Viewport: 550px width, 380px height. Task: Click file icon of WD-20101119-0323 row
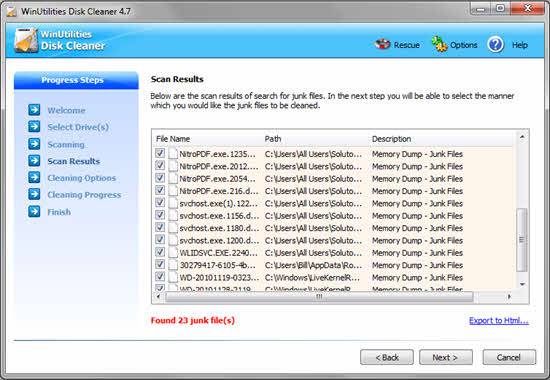pos(173,277)
